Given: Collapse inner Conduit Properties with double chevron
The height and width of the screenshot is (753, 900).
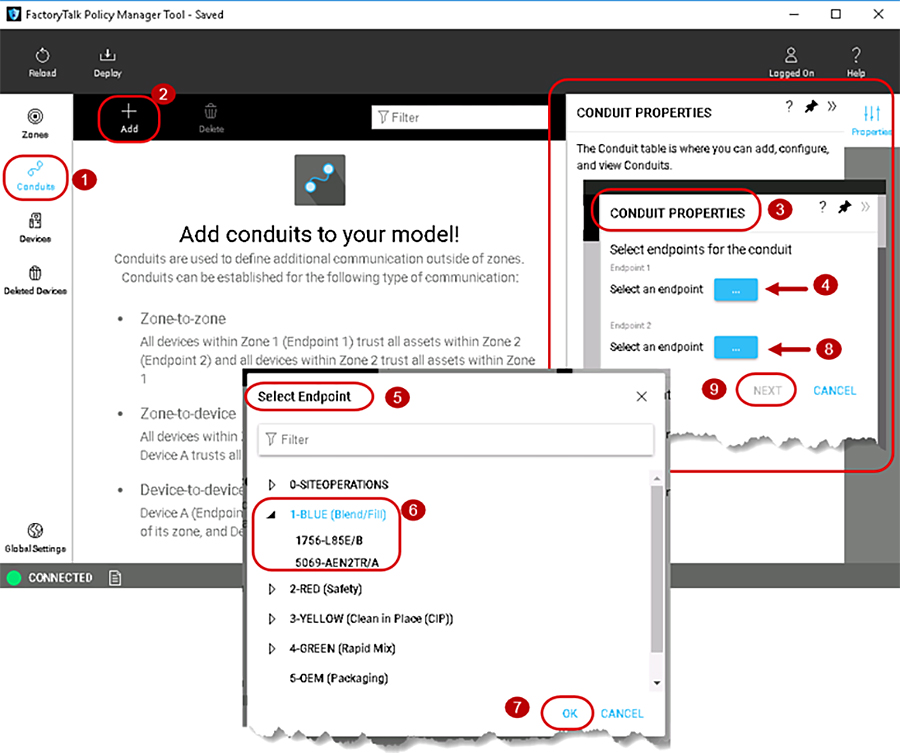Looking at the screenshot, I should tap(865, 207).
